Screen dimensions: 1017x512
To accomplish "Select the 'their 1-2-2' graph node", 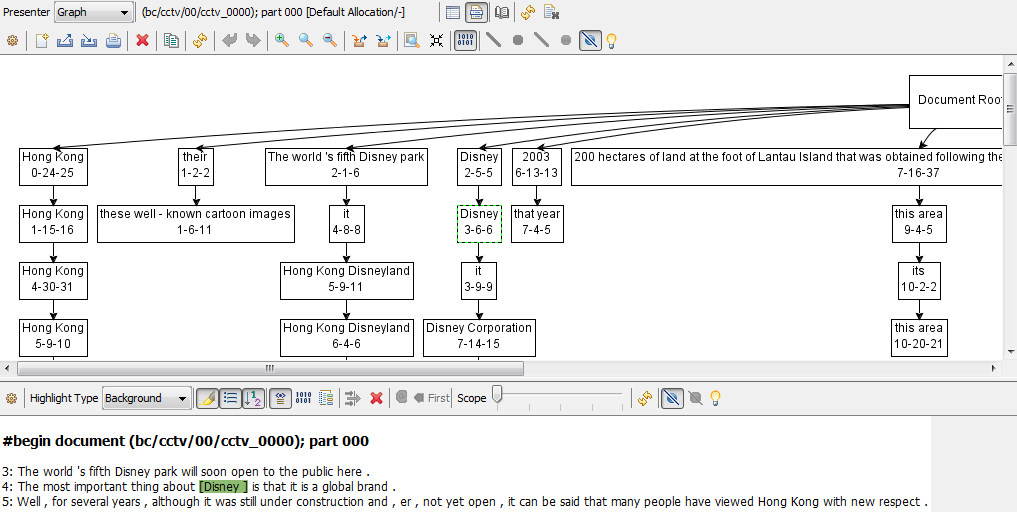I will 195,166.
